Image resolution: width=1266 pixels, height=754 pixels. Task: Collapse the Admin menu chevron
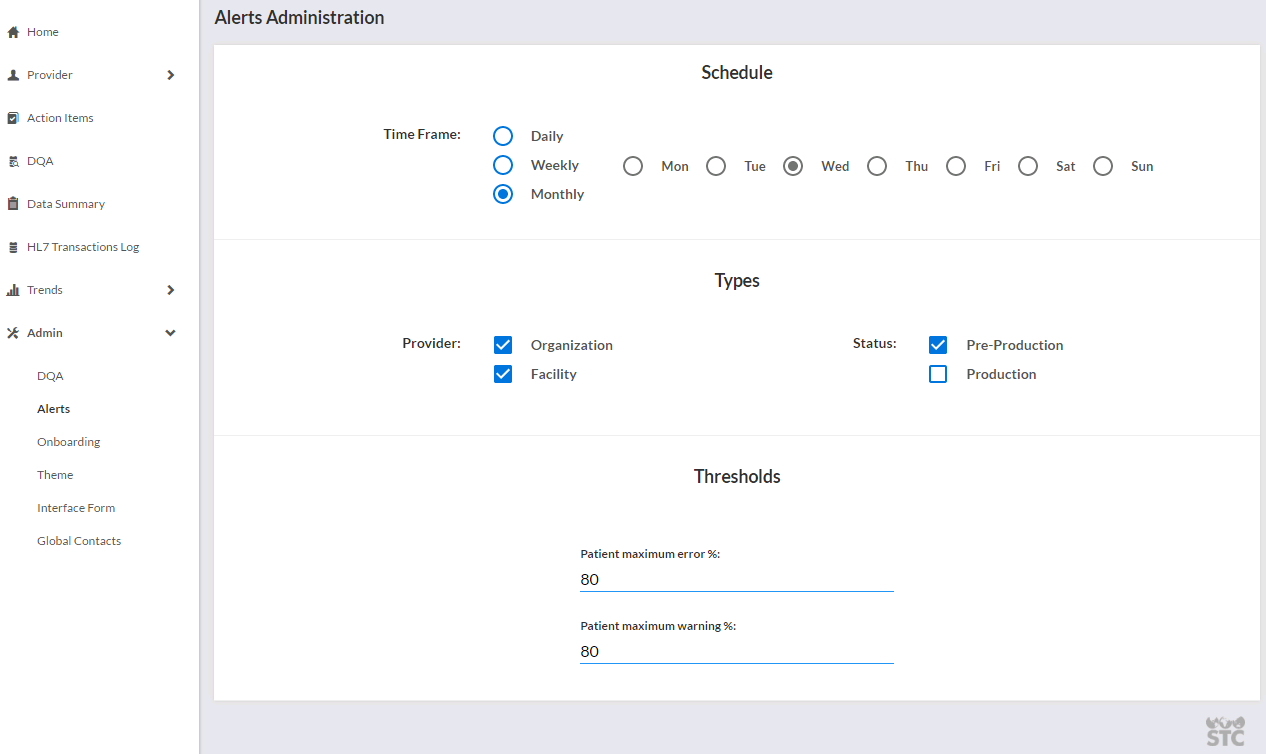(x=171, y=333)
